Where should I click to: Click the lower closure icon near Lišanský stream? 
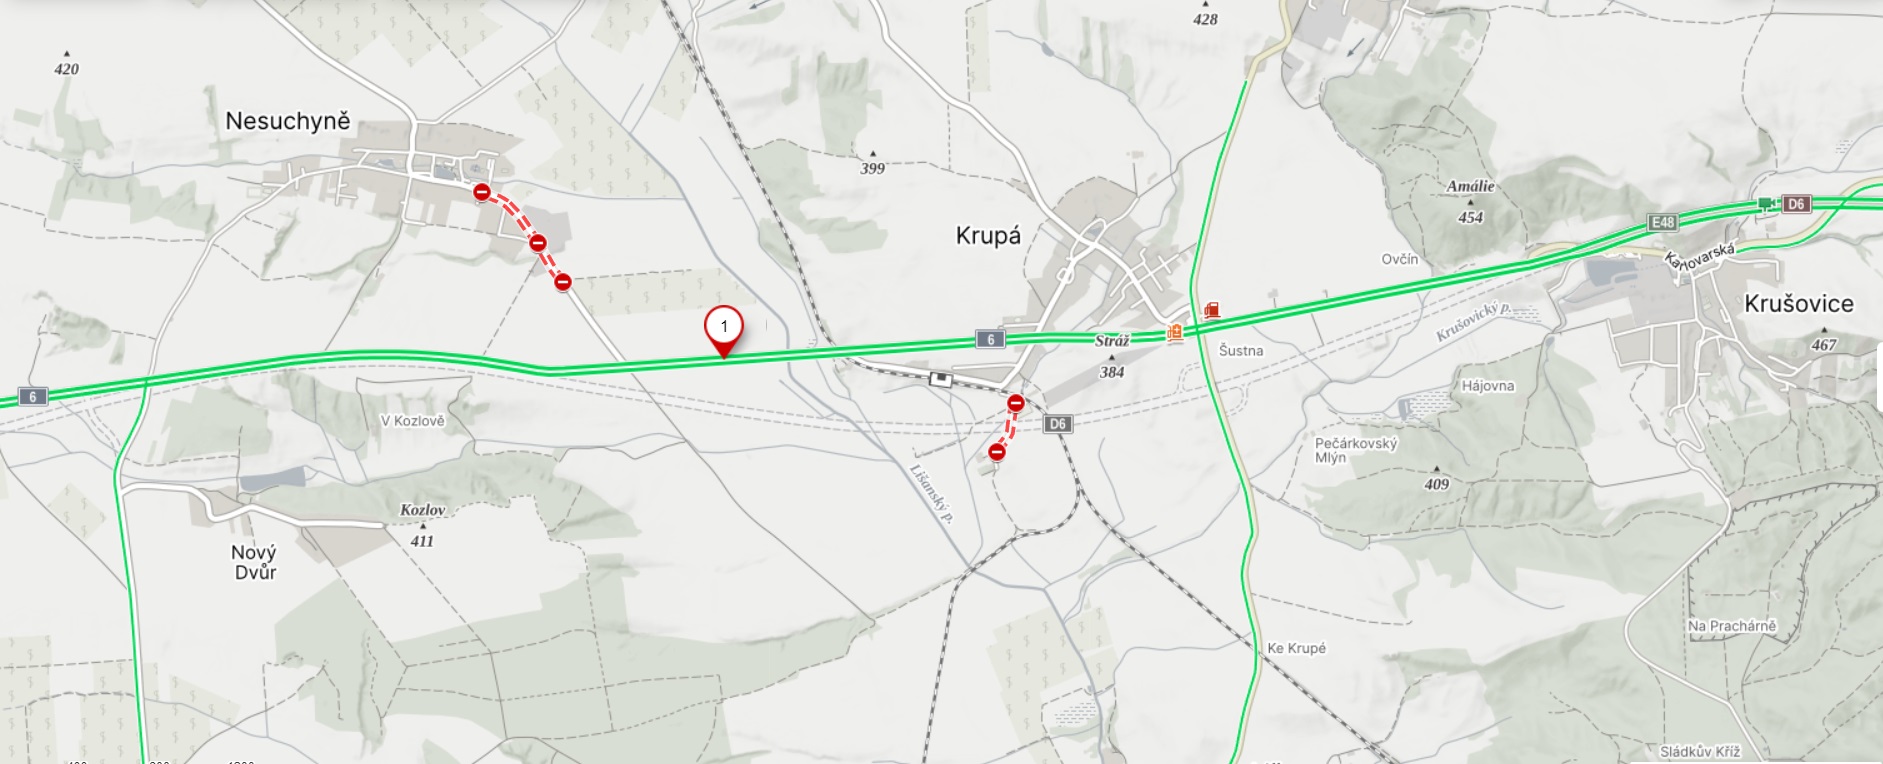tap(996, 453)
